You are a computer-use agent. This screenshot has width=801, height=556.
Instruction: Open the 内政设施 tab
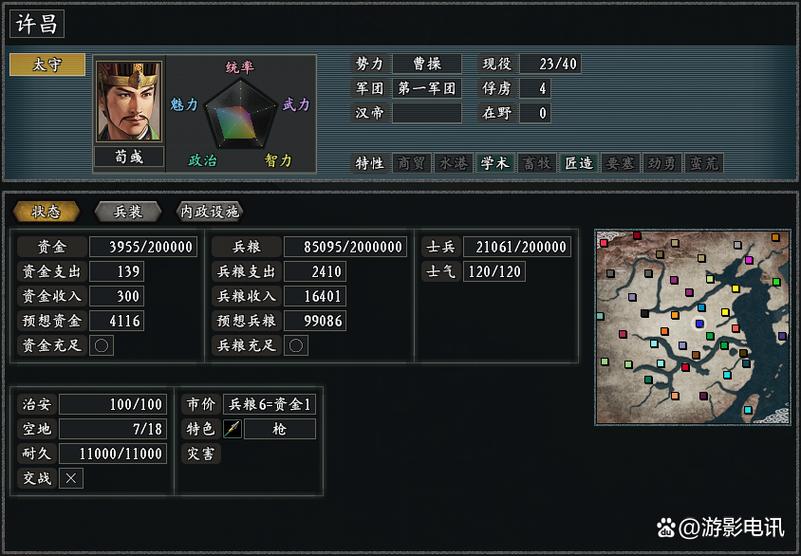[x=209, y=212]
